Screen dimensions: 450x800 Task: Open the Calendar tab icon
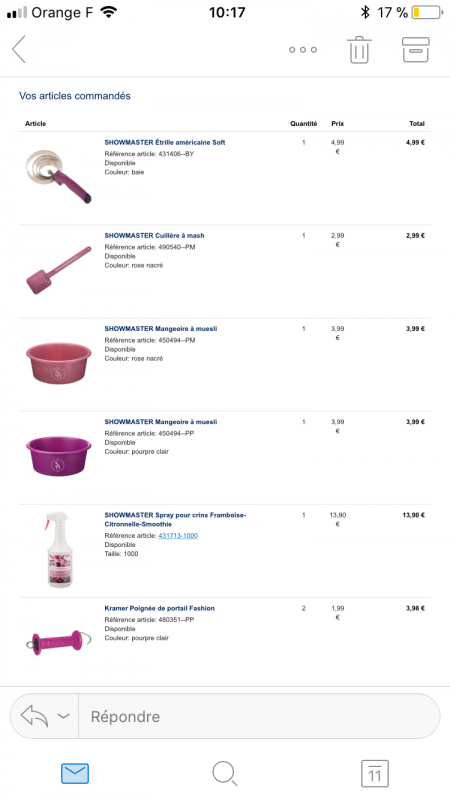tap(374, 773)
